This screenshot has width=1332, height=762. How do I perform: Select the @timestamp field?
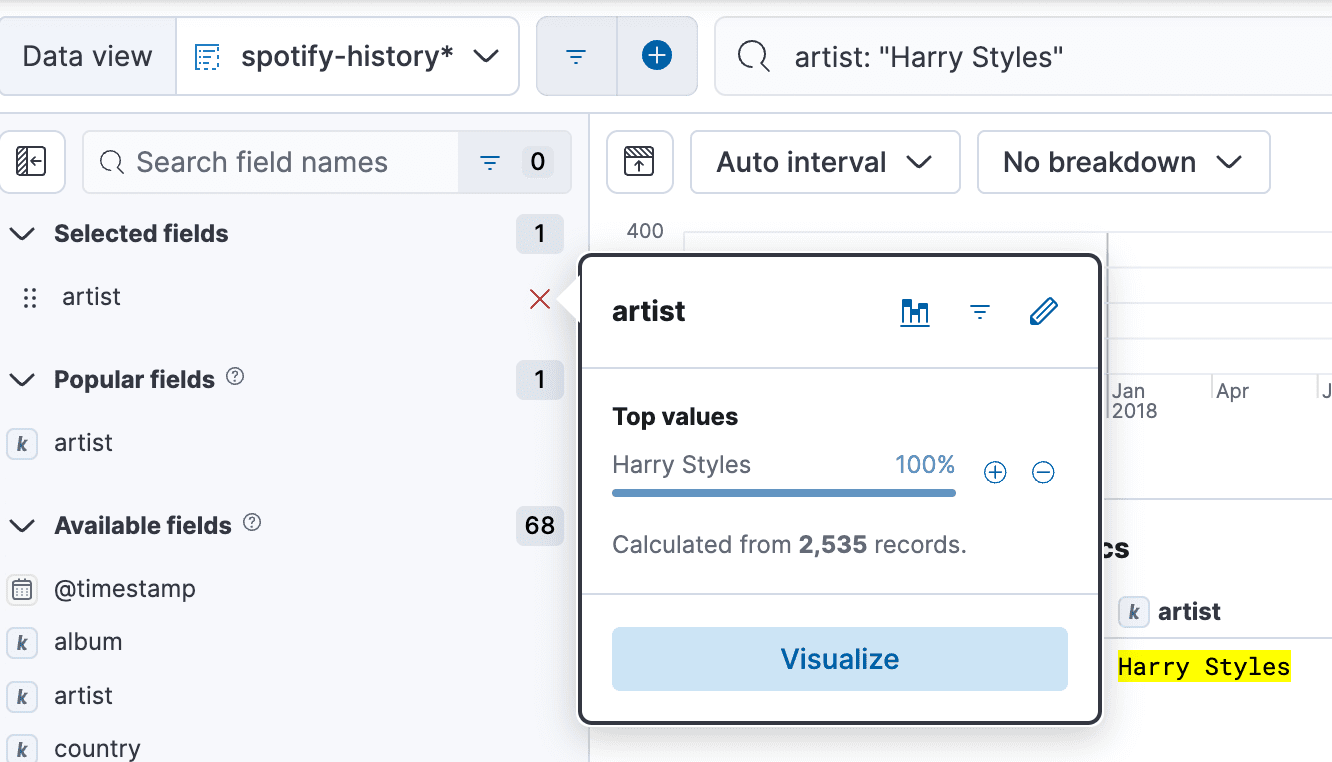coord(124,589)
